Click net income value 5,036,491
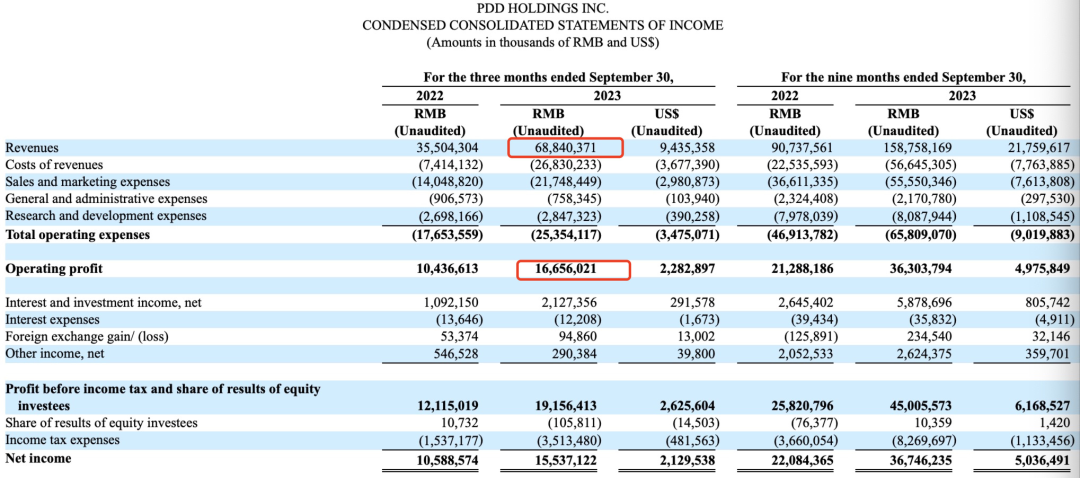The width and height of the screenshot is (1080, 478). [x=1041, y=458]
